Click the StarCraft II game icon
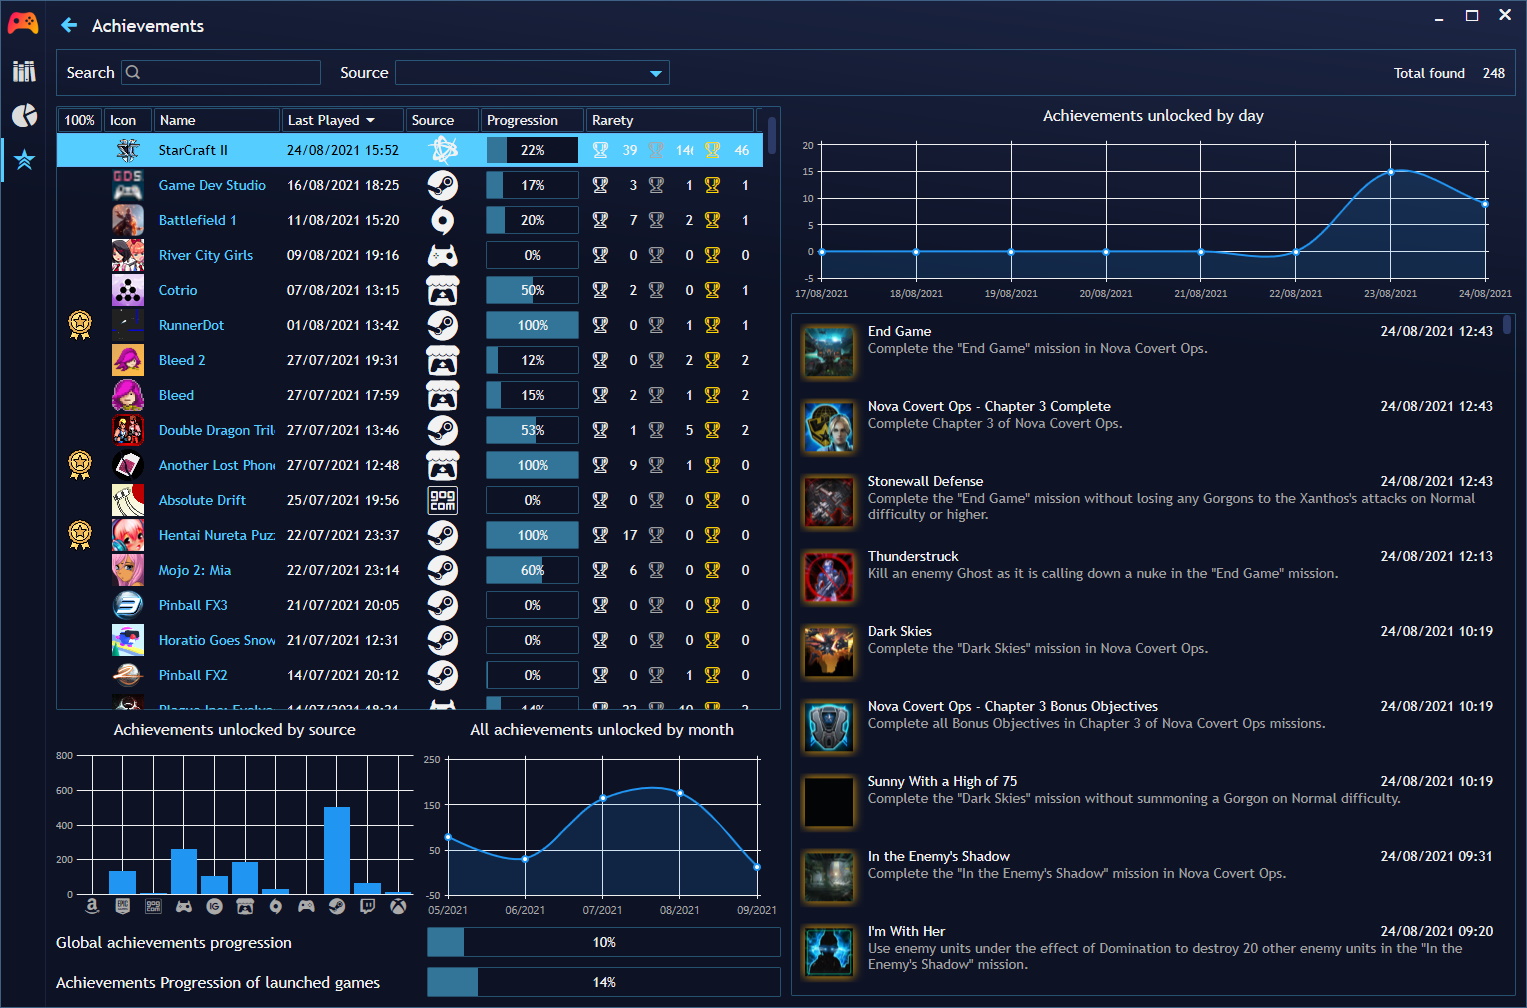This screenshot has height=1008, width=1527. [x=128, y=150]
